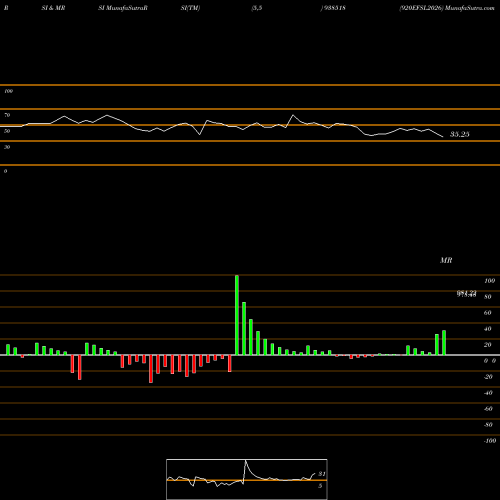Click the RSI axis label 70

click(7, 115)
